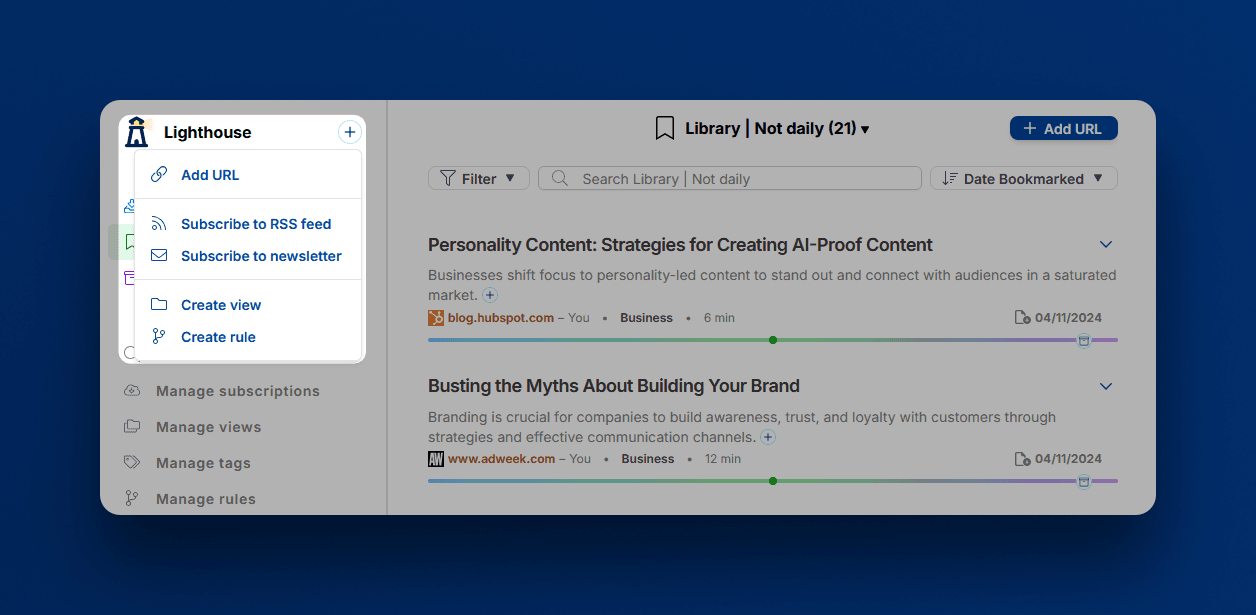Click the archive icon on Adweek article progress bar
Screen dimensions: 1256x615
point(1083,481)
